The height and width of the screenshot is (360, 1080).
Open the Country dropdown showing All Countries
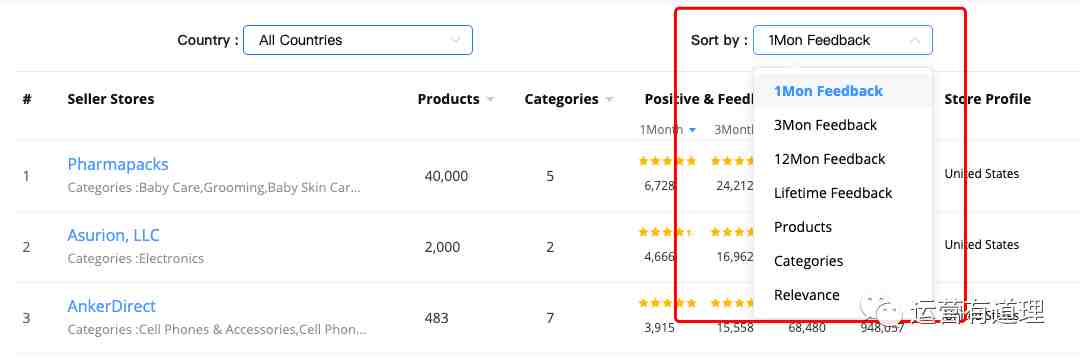coord(357,40)
